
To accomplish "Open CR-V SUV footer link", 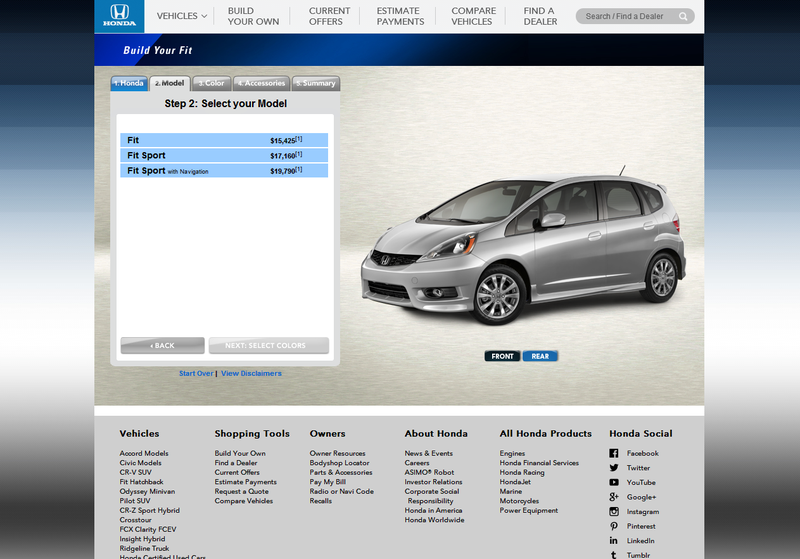I will click(x=136, y=472).
